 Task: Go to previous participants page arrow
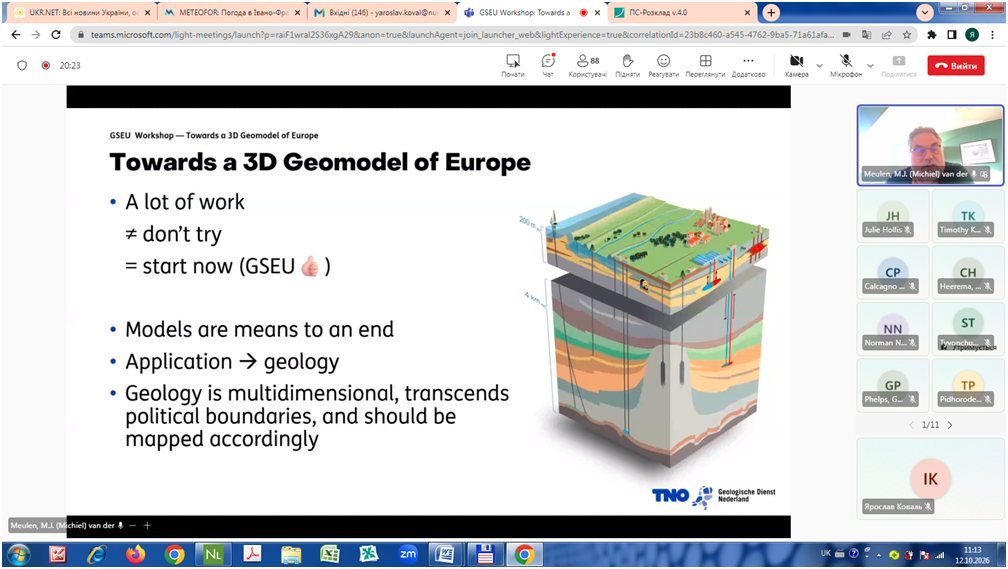[x=911, y=425]
